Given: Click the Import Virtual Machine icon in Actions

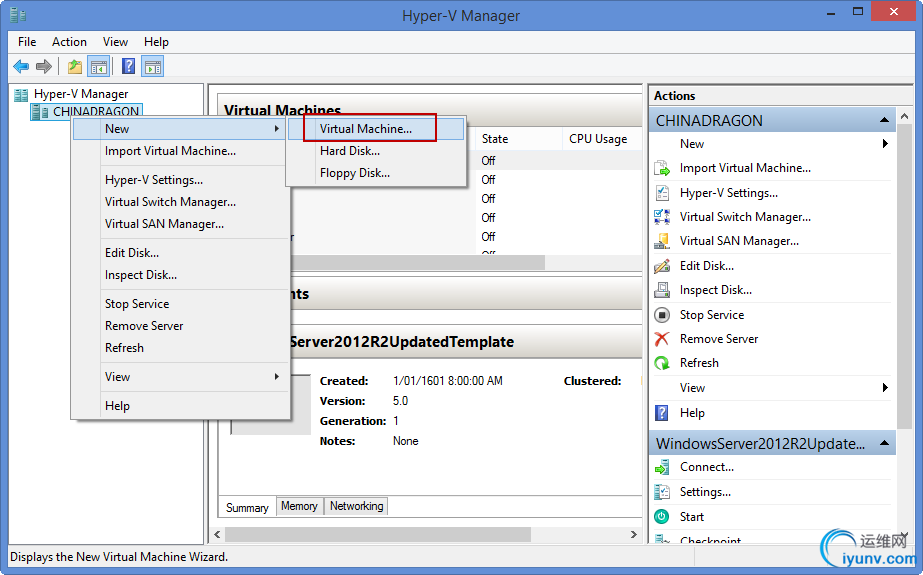Looking at the screenshot, I should 662,168.
